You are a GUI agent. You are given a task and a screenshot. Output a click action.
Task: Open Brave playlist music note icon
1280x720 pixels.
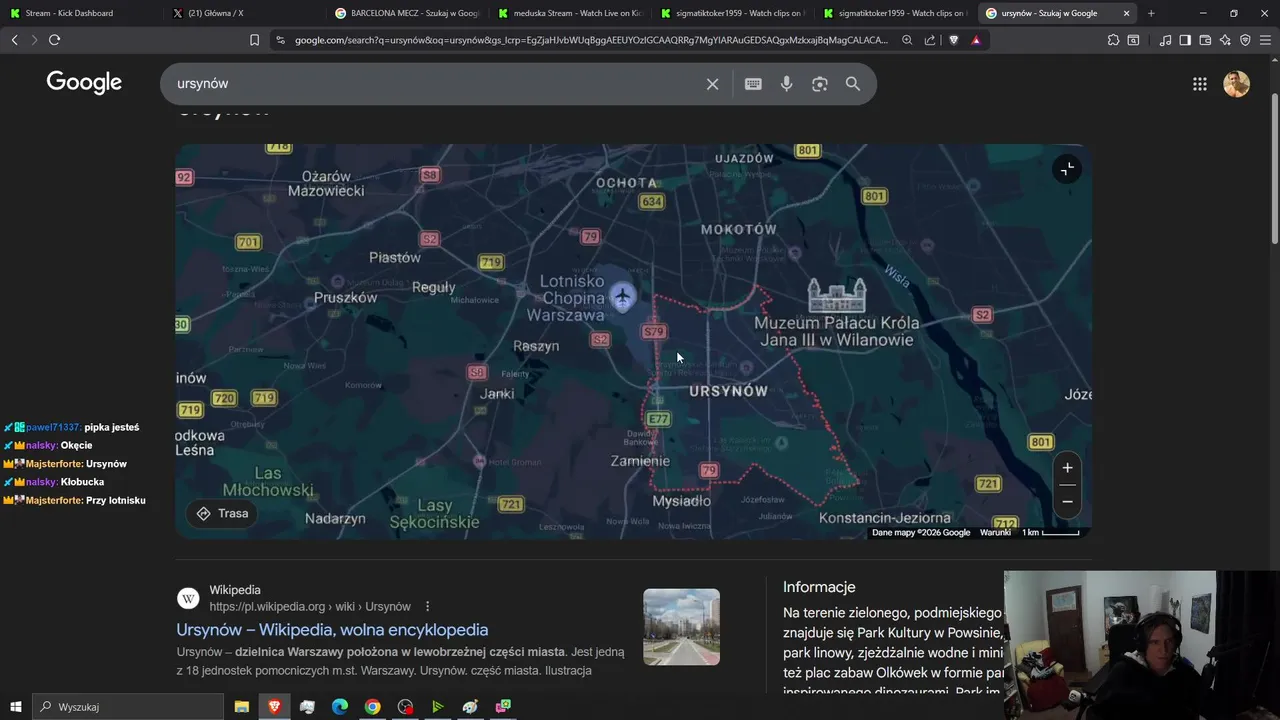(1165, 40)
